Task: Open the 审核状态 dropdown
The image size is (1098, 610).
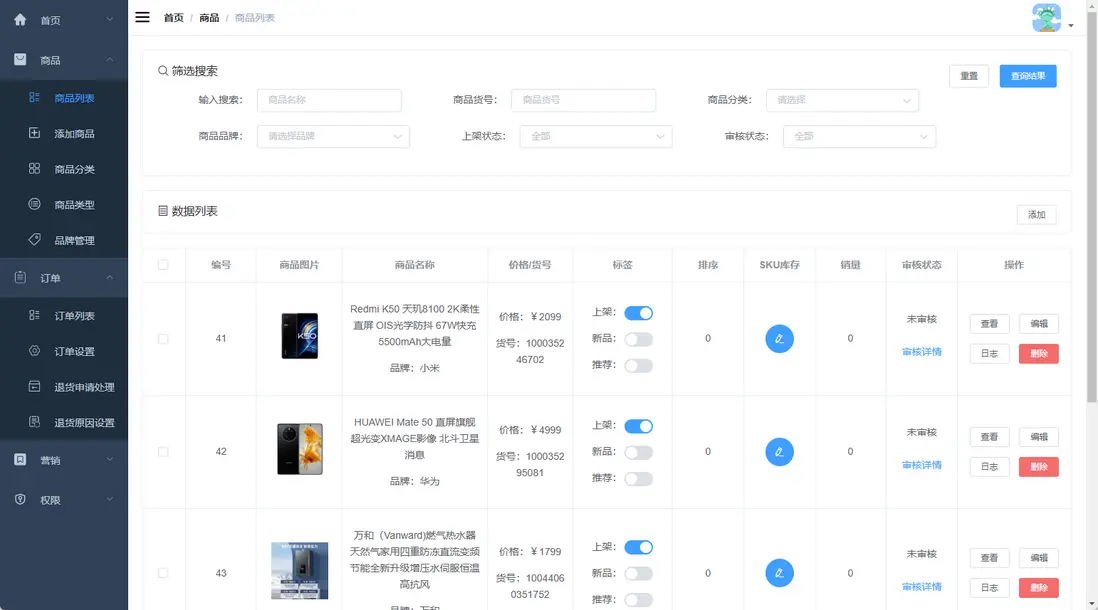Action: pyautogui.click(x=859, y=137)
